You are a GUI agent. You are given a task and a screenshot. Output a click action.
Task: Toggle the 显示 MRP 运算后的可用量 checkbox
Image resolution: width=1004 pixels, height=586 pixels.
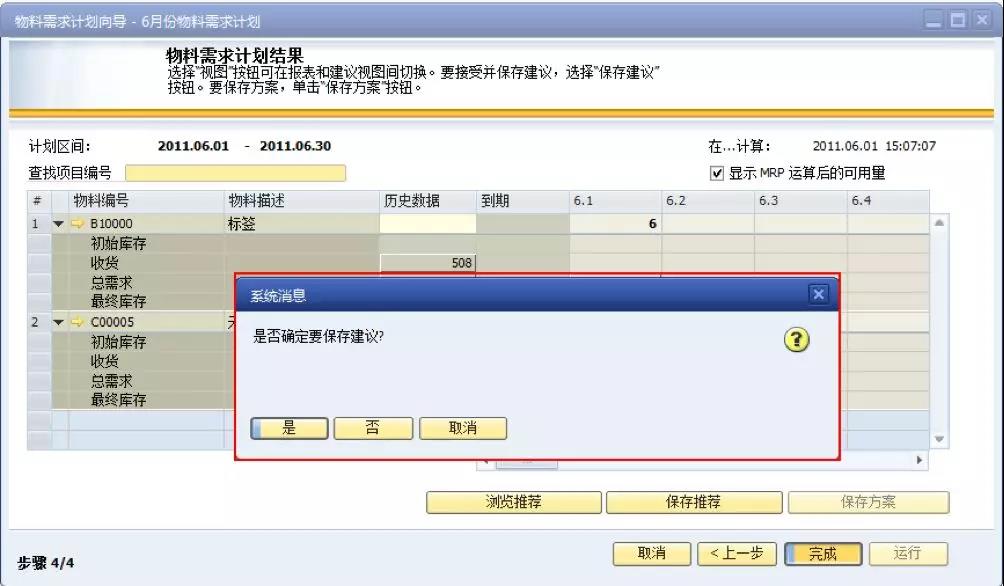click(x=716, y=173)
